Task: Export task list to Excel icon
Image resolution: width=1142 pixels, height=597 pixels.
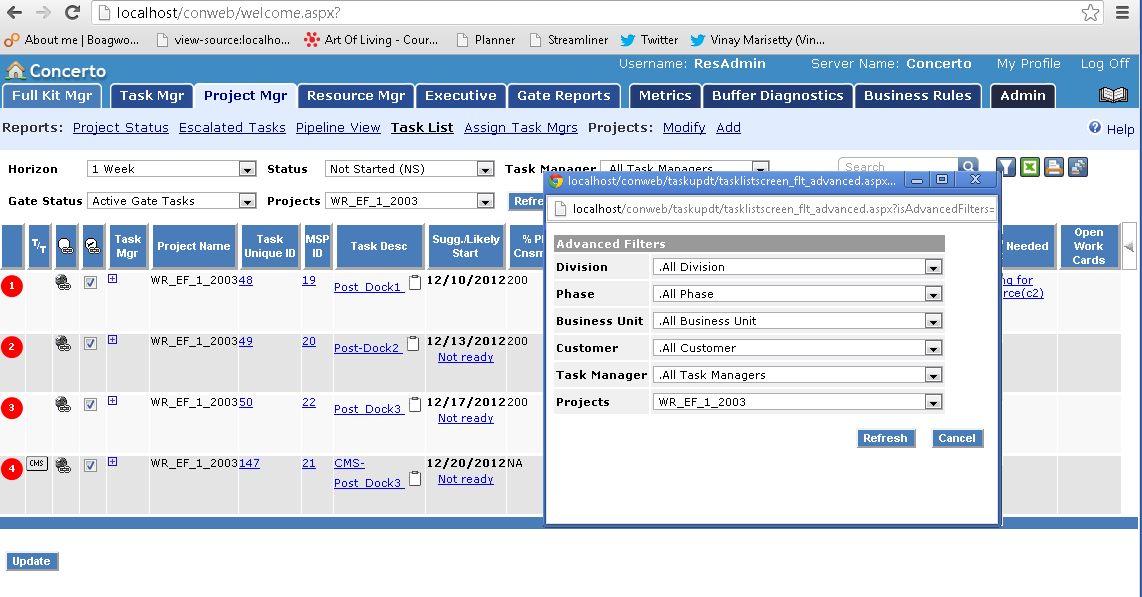Action: (1030, 167)
